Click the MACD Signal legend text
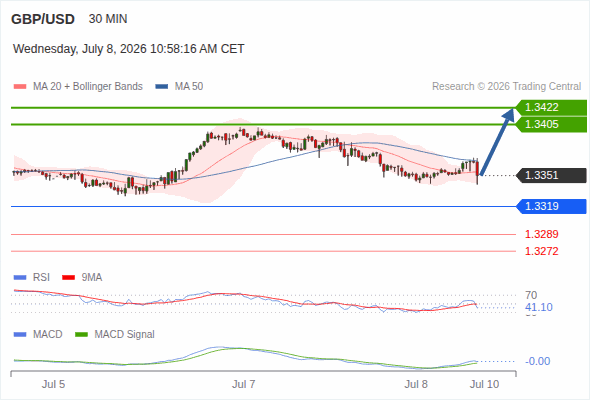The image size is (590, 400). pos(124,335)
